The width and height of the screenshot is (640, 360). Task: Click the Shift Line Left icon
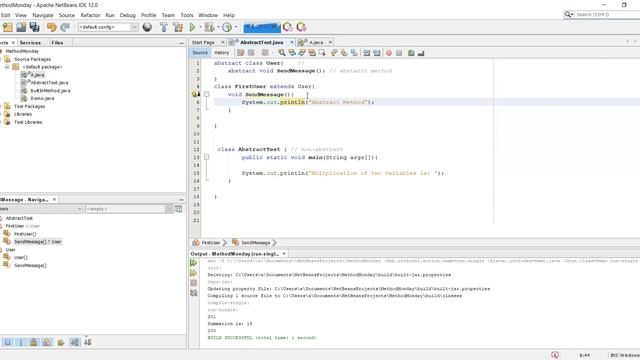tap(367, 53)
